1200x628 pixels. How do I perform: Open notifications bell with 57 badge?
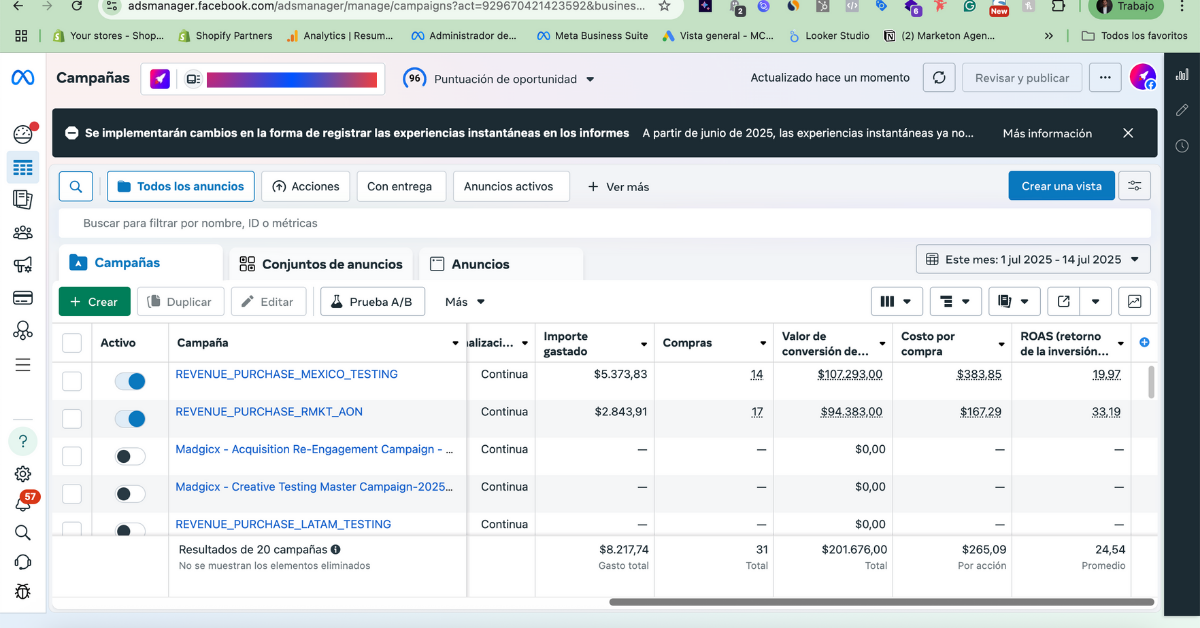click(x=23, y=503)
